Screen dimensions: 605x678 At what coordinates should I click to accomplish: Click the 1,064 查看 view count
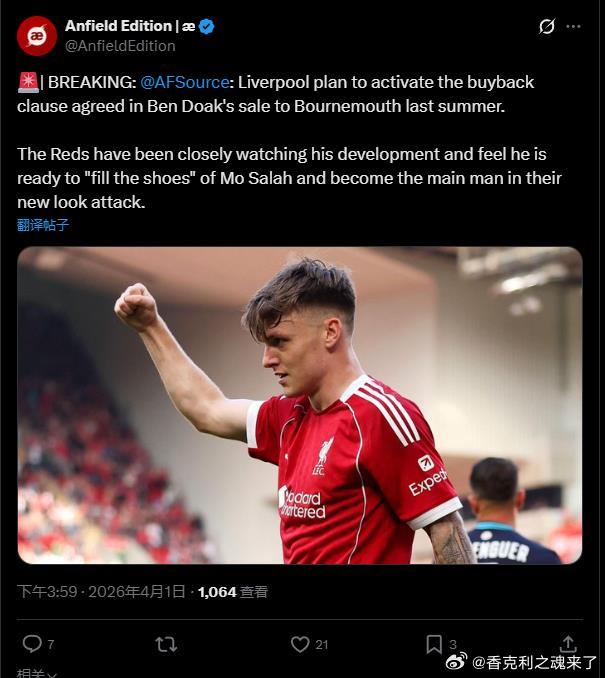pyautogui.click(x=233, y=592)
